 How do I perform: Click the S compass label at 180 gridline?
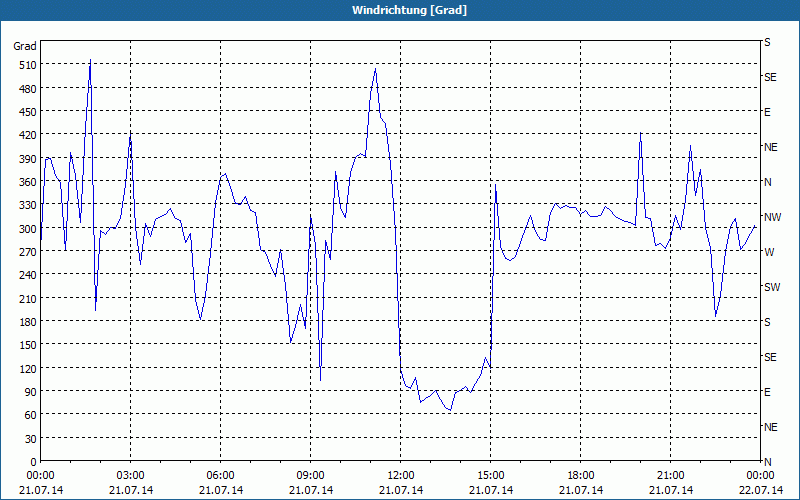pos(767,322)
